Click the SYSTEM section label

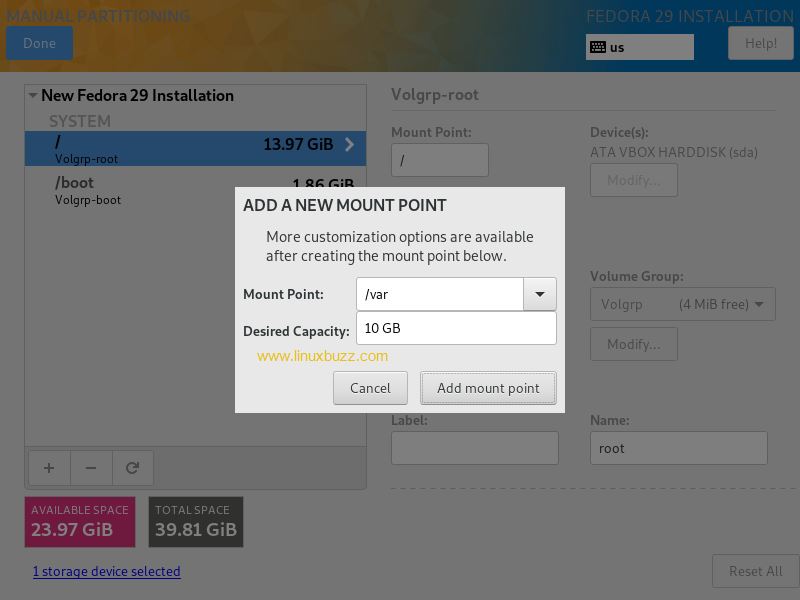pyautogui.click(x=80, y=121)
